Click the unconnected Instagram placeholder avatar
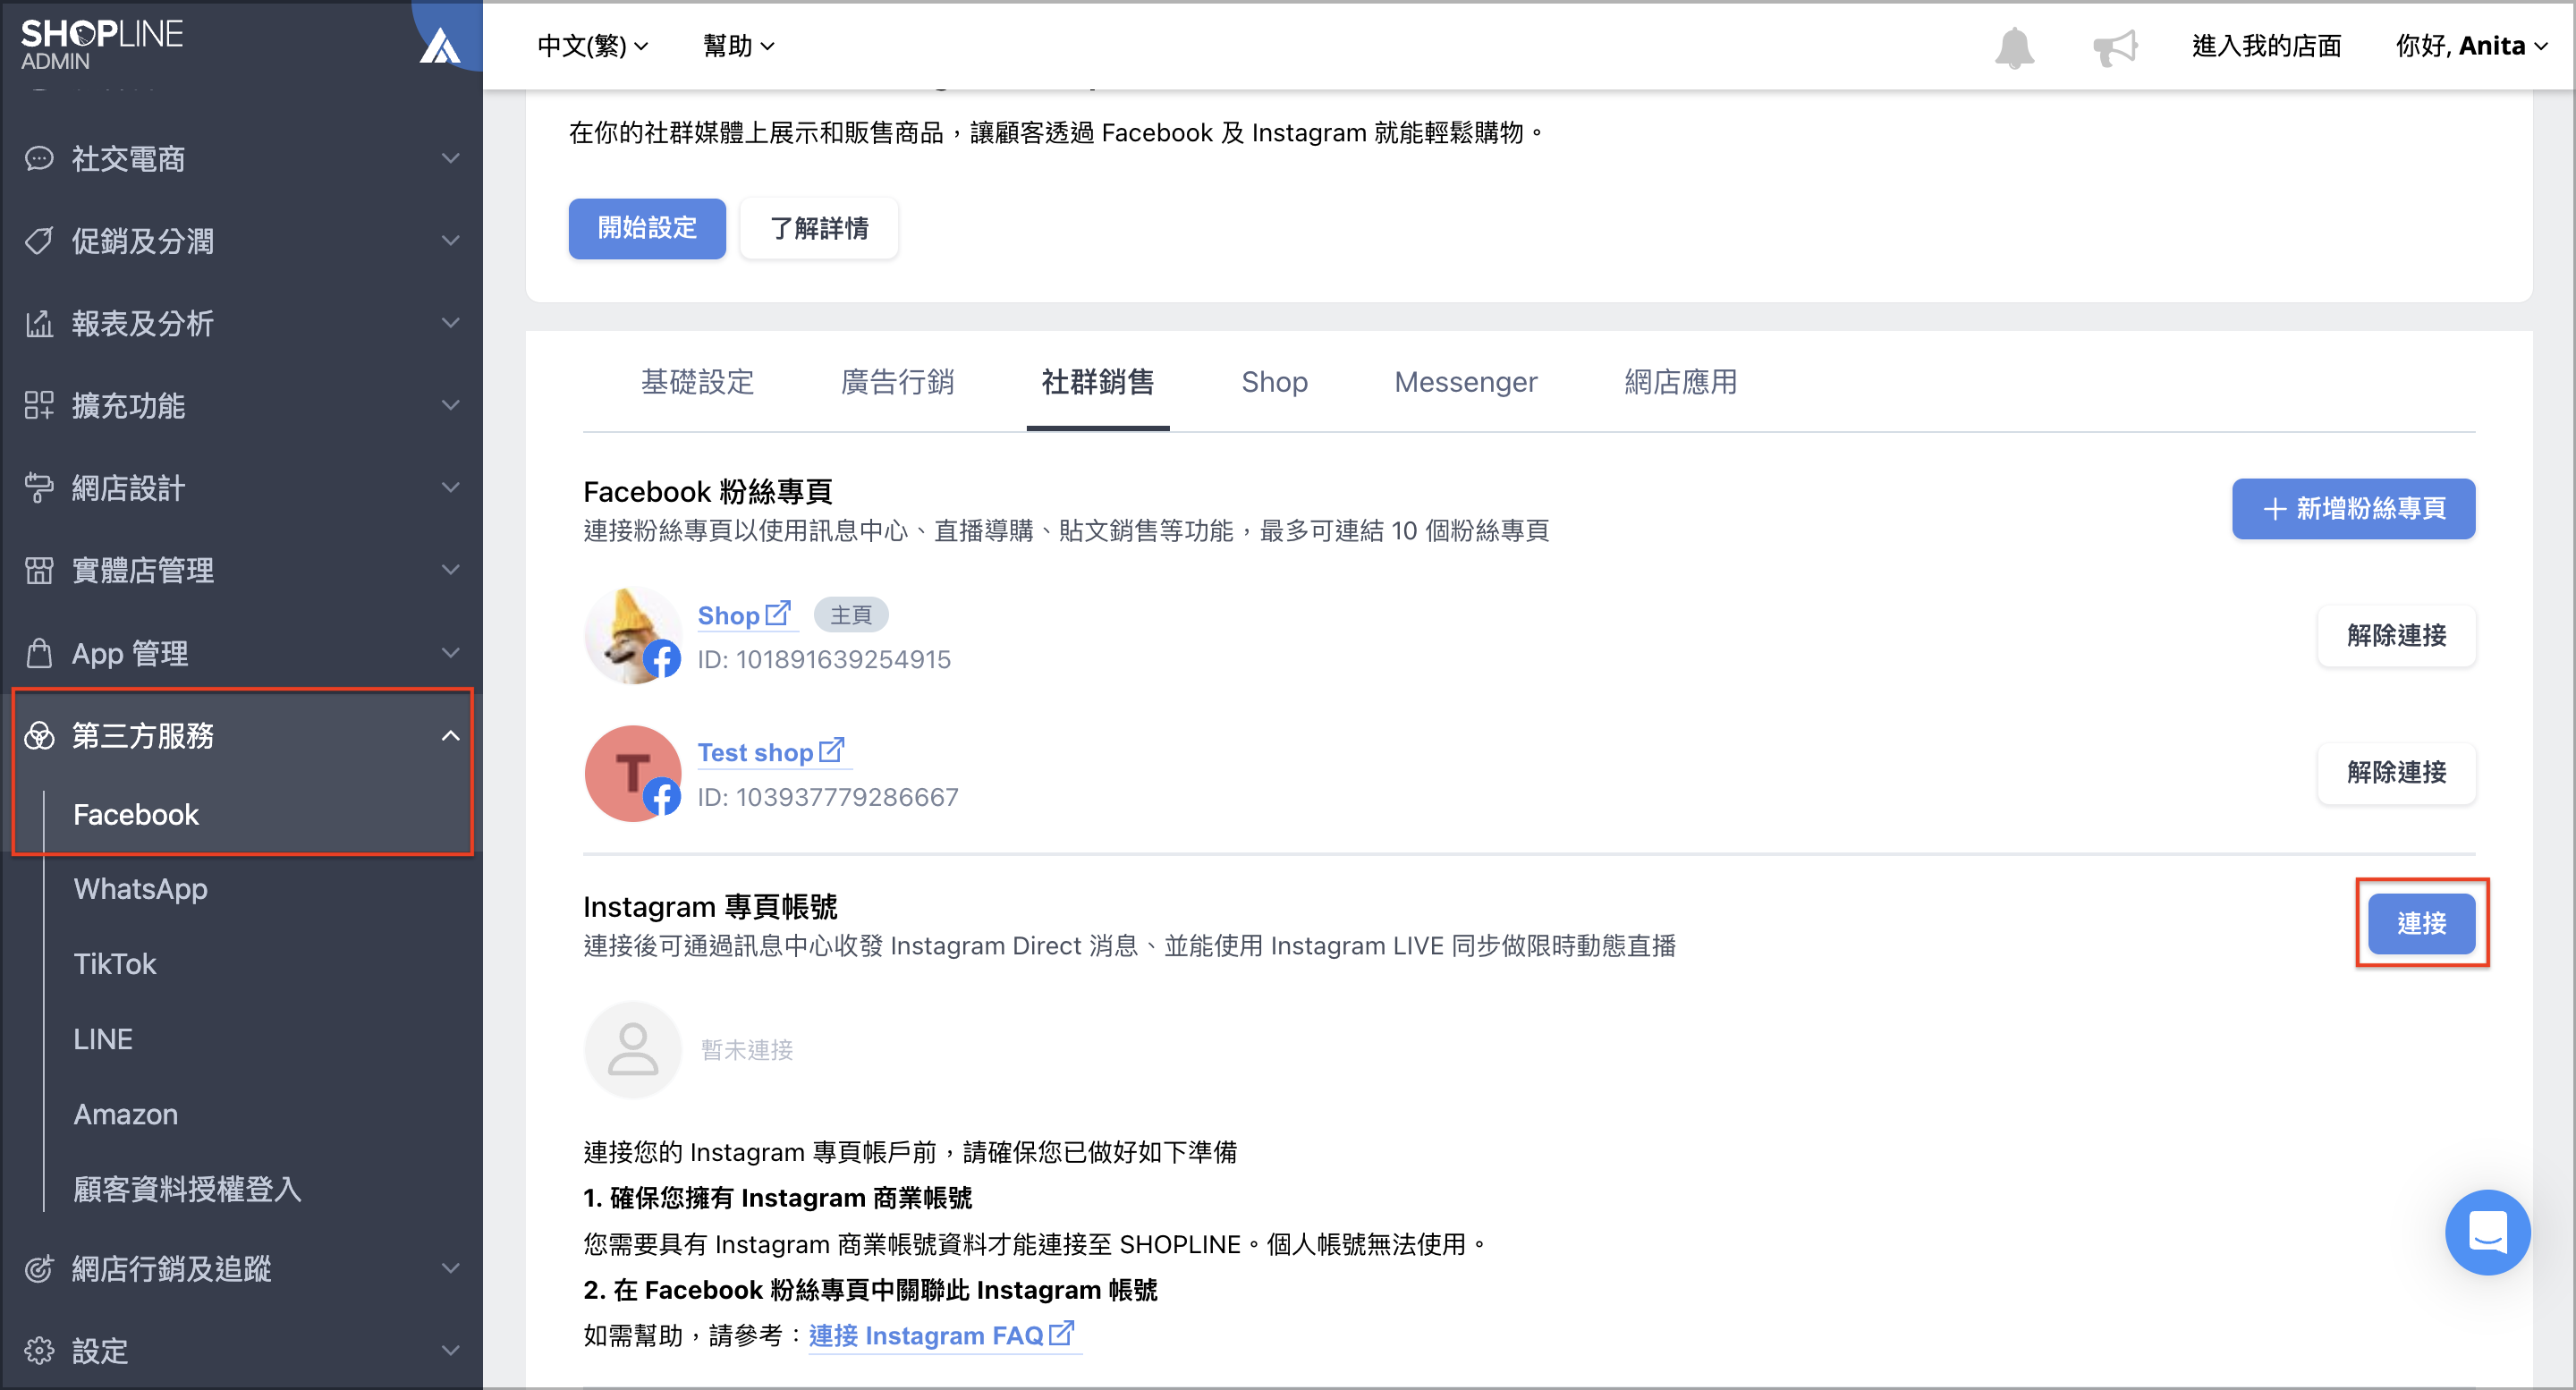 pos(632,1050)
